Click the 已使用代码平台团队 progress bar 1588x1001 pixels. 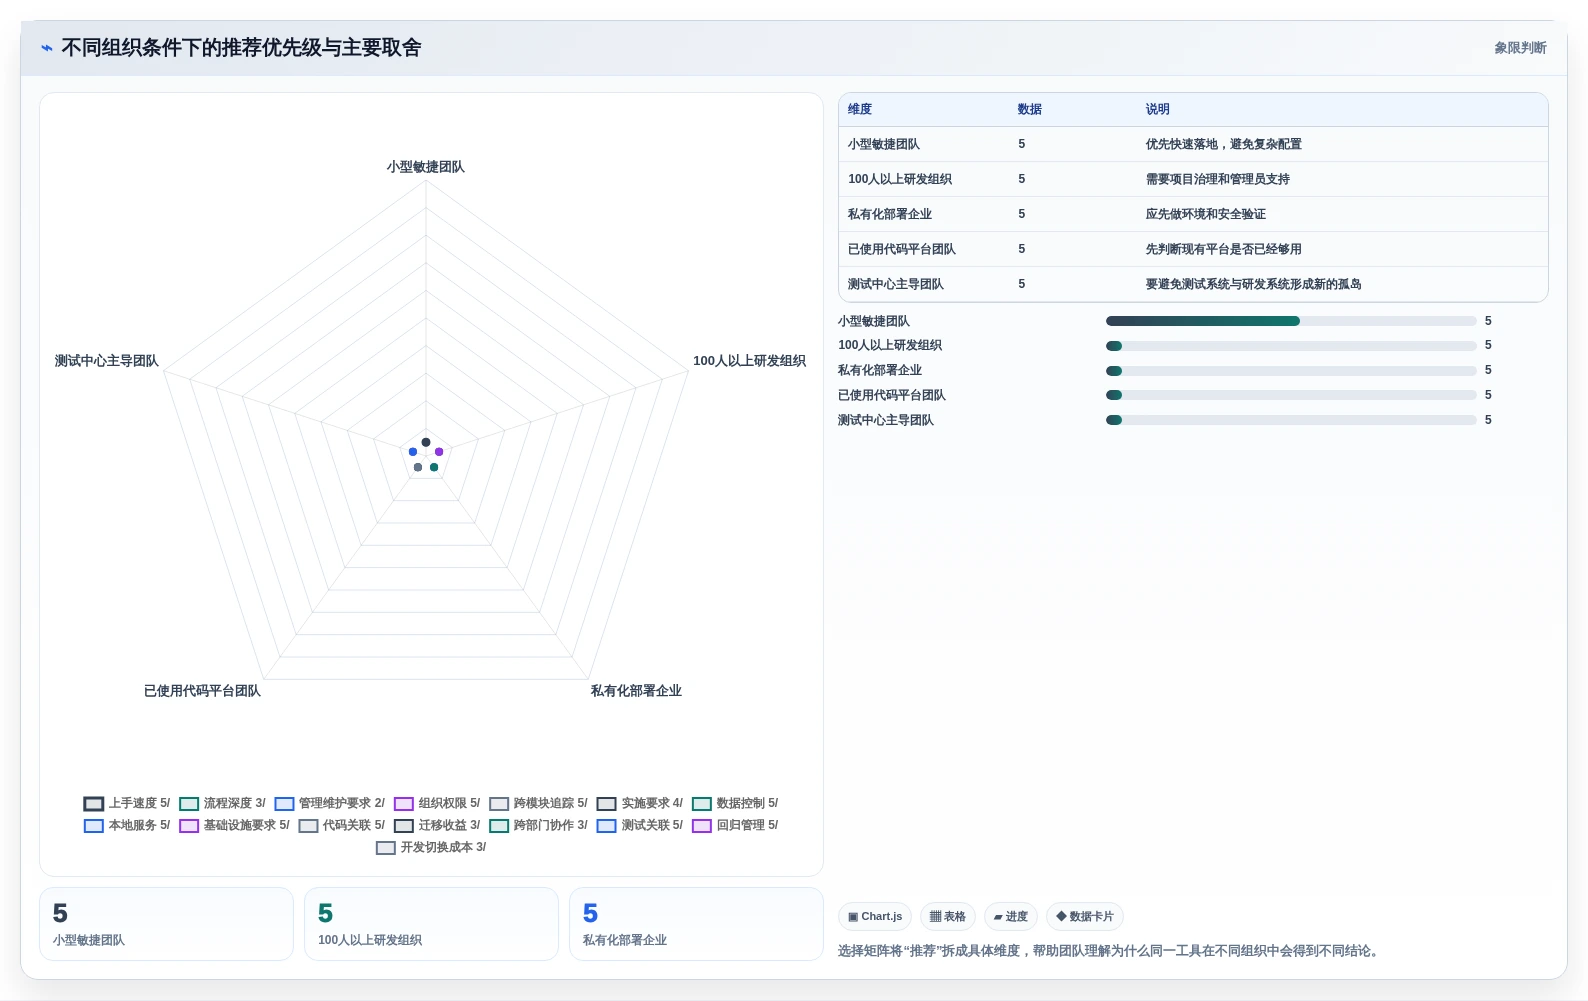(1291, 395)
